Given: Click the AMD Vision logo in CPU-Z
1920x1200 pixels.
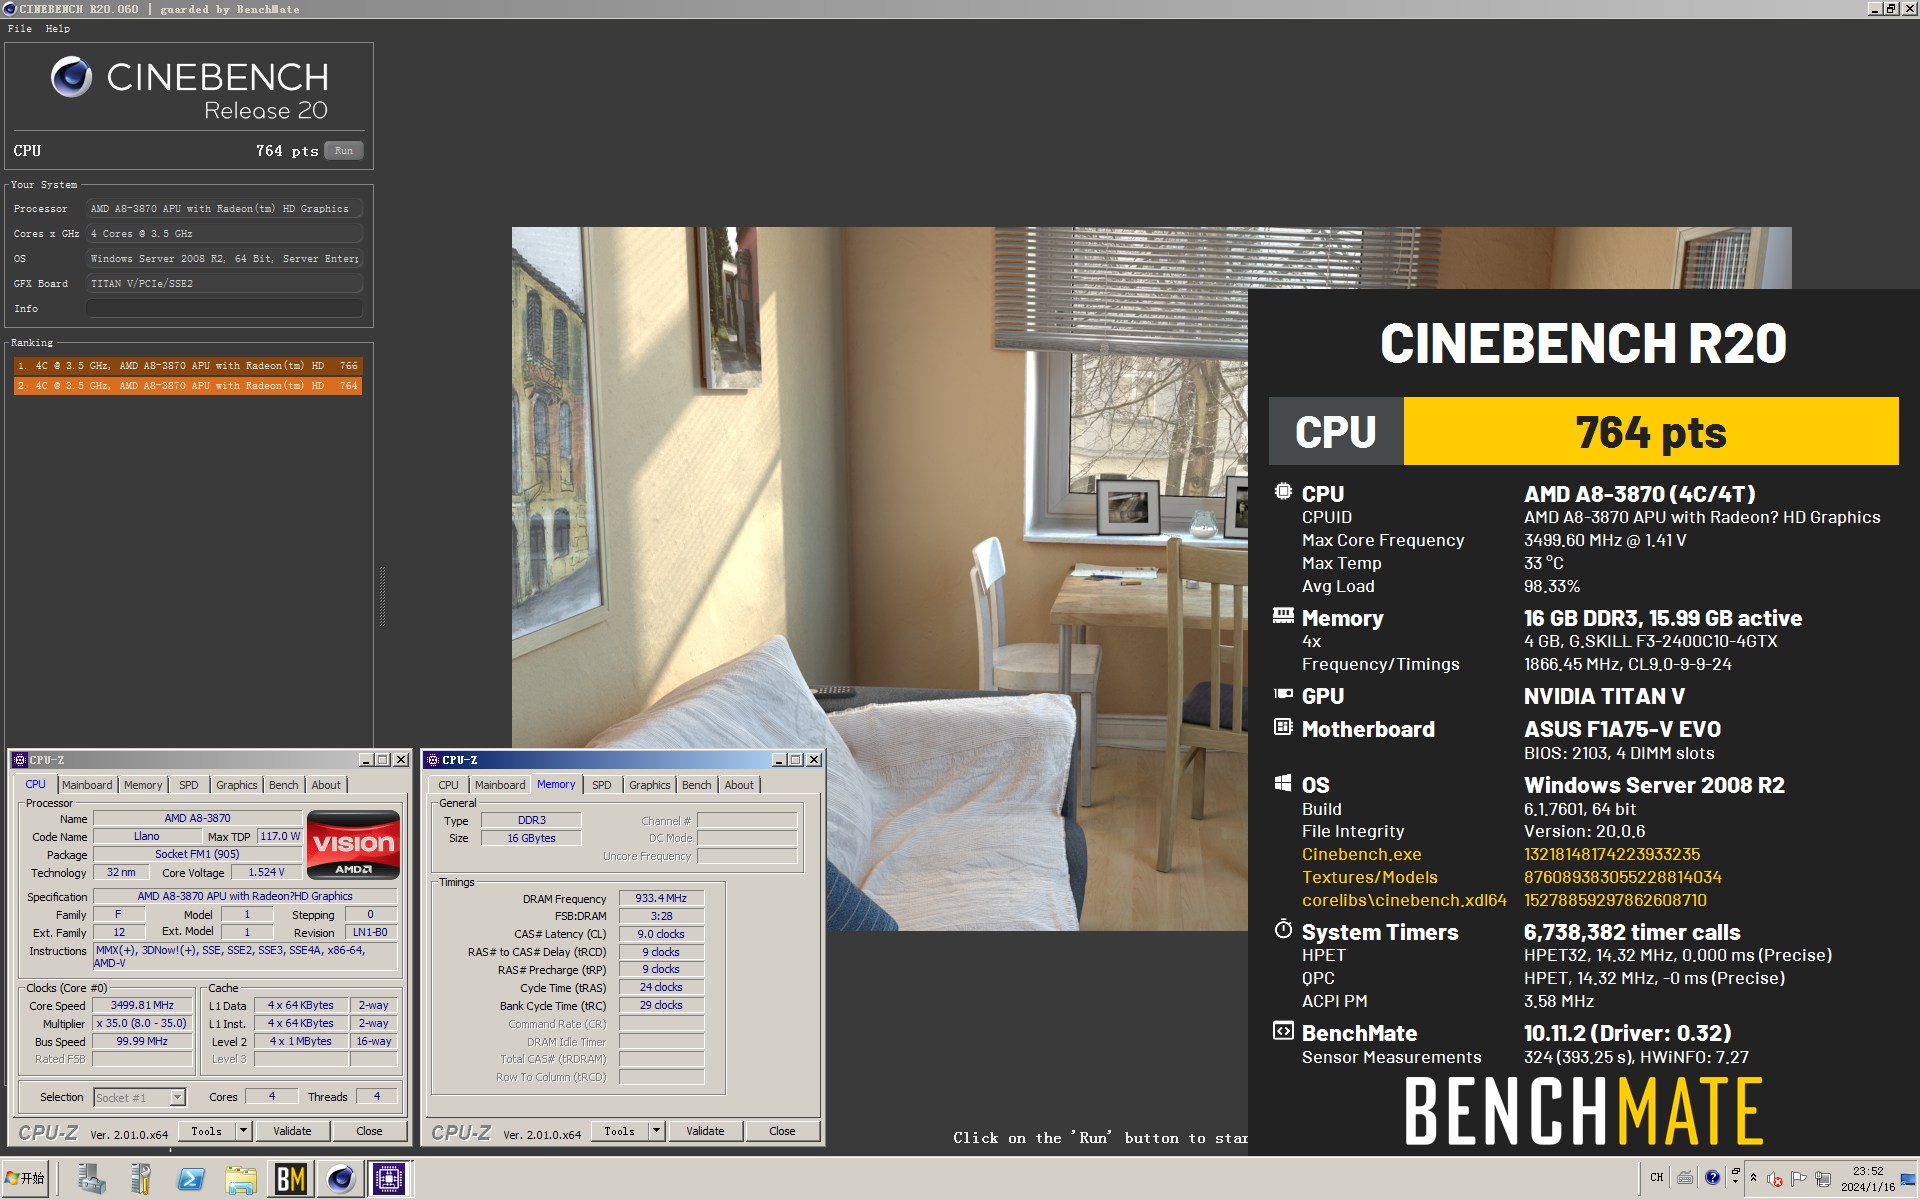Looking at the screenshot, I should click(353, 845).
